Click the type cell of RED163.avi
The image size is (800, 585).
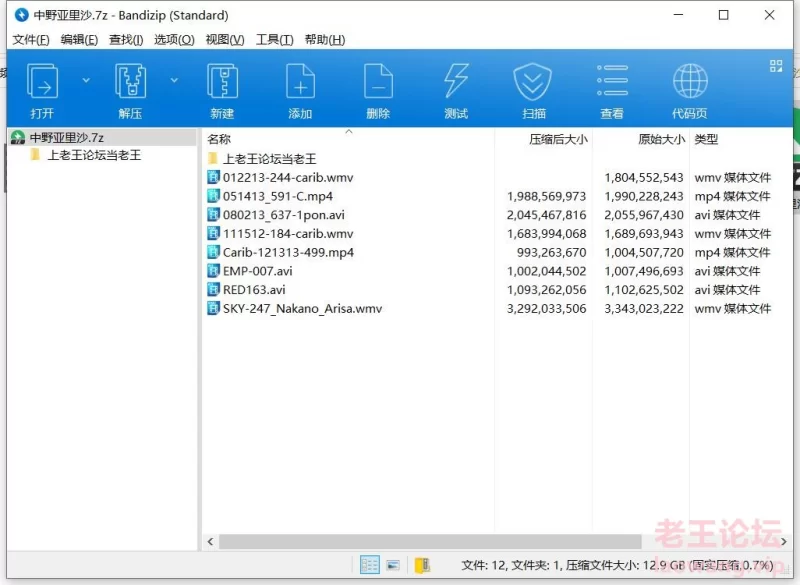click(727, 290)
